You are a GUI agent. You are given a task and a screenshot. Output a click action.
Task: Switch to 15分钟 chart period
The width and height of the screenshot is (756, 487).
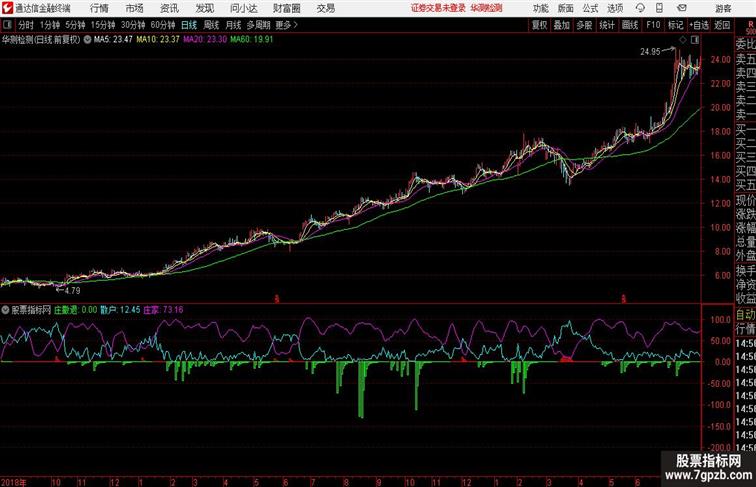coord(103,25)
